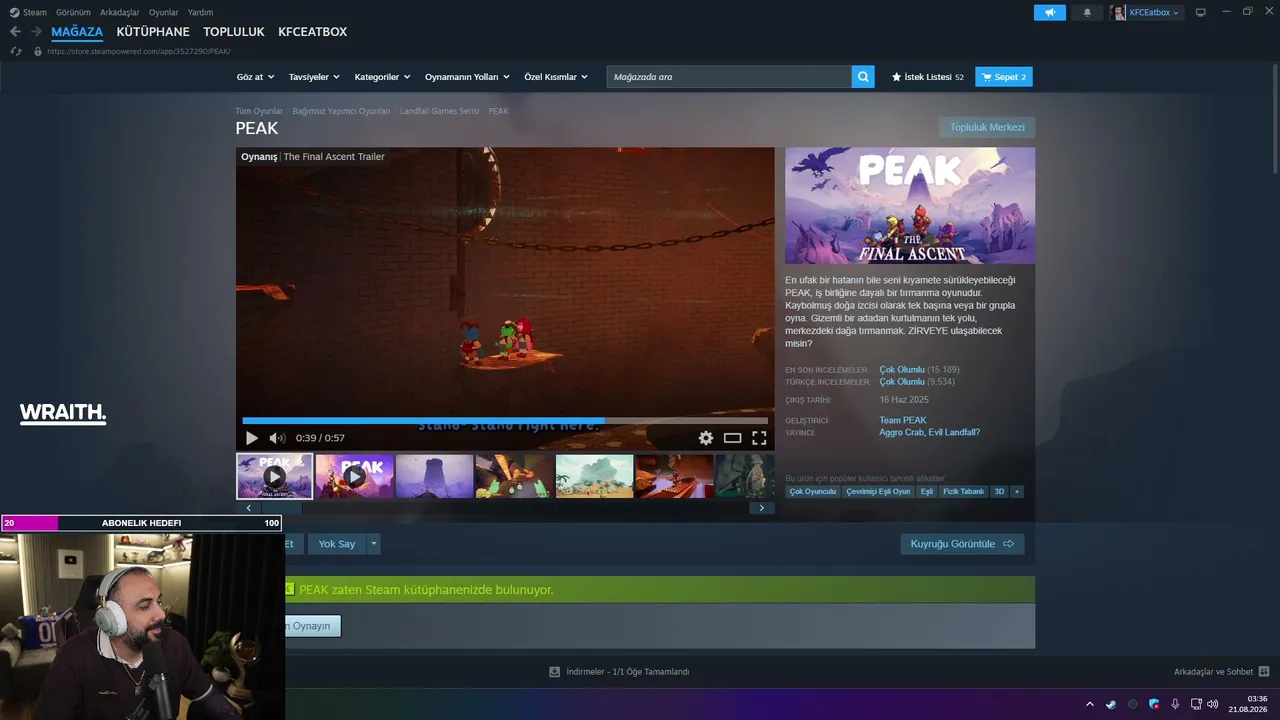Open the Steam announcements megaphone button
The width and height of the screenshot is (1280, 720).
(1050, 12)
